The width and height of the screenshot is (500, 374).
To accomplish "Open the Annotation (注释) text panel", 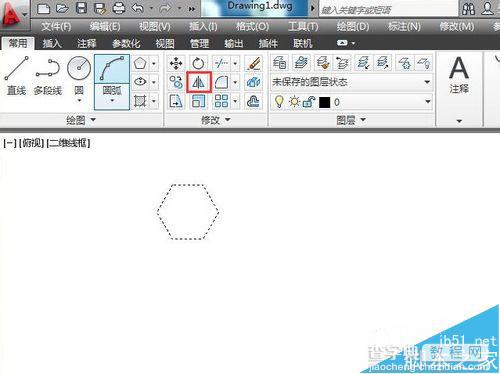I will [x=459, y=75].
